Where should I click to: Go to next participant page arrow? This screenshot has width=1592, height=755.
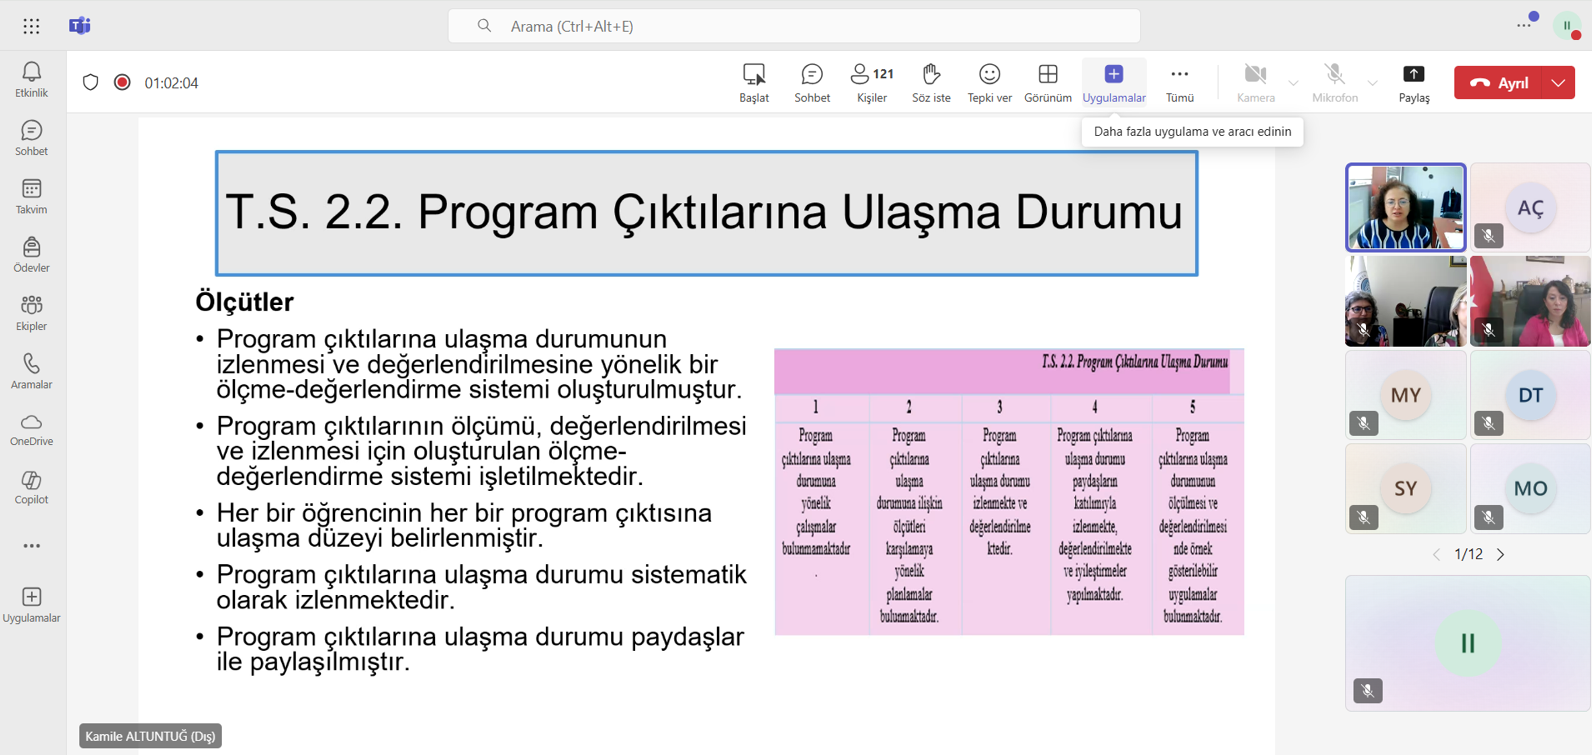pos(1500,554)
